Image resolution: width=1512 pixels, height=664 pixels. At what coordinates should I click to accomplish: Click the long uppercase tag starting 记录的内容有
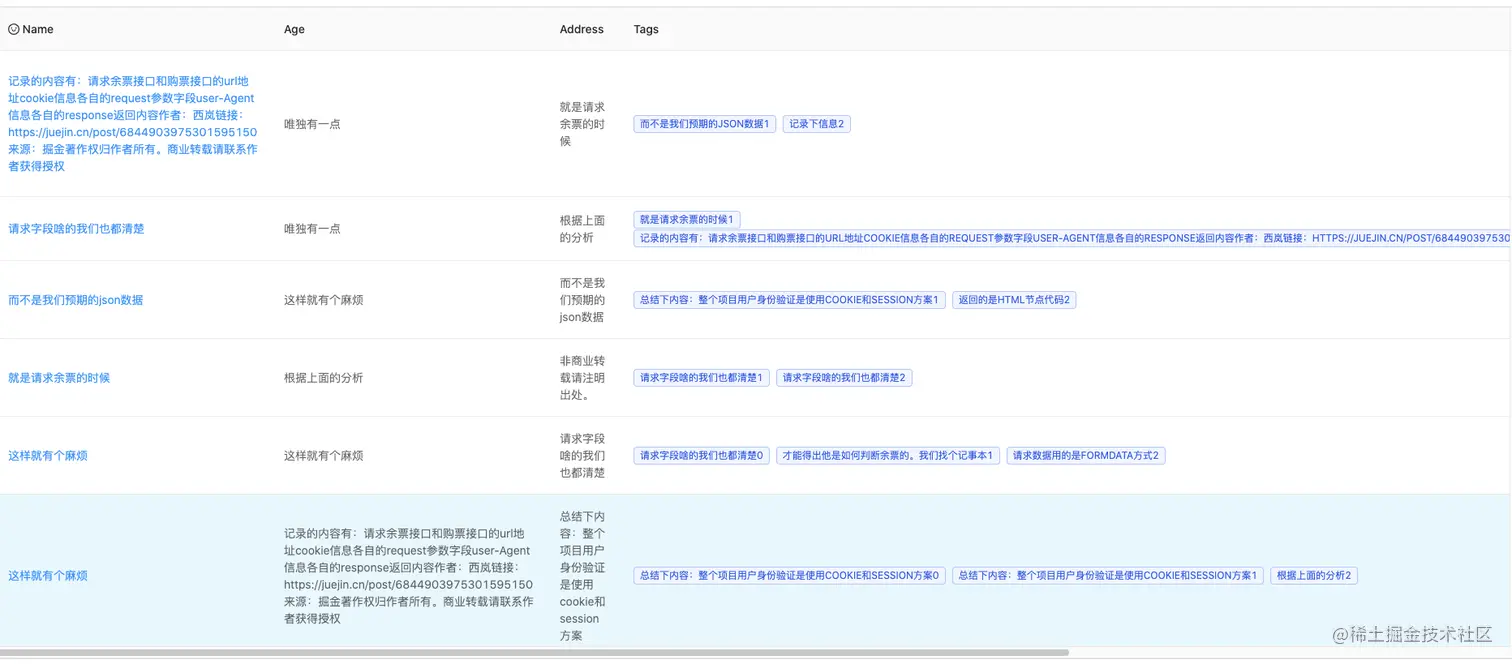tap(1072, 238)
